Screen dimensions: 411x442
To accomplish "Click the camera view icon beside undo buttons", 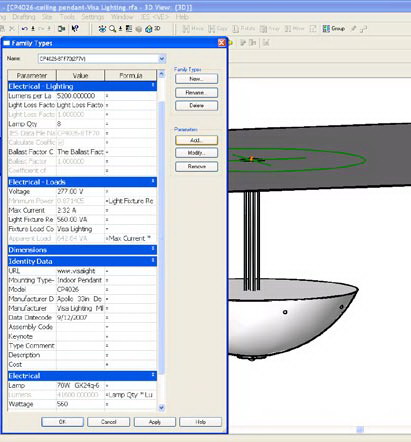I will pyautogui.click(x=61, y=29).
